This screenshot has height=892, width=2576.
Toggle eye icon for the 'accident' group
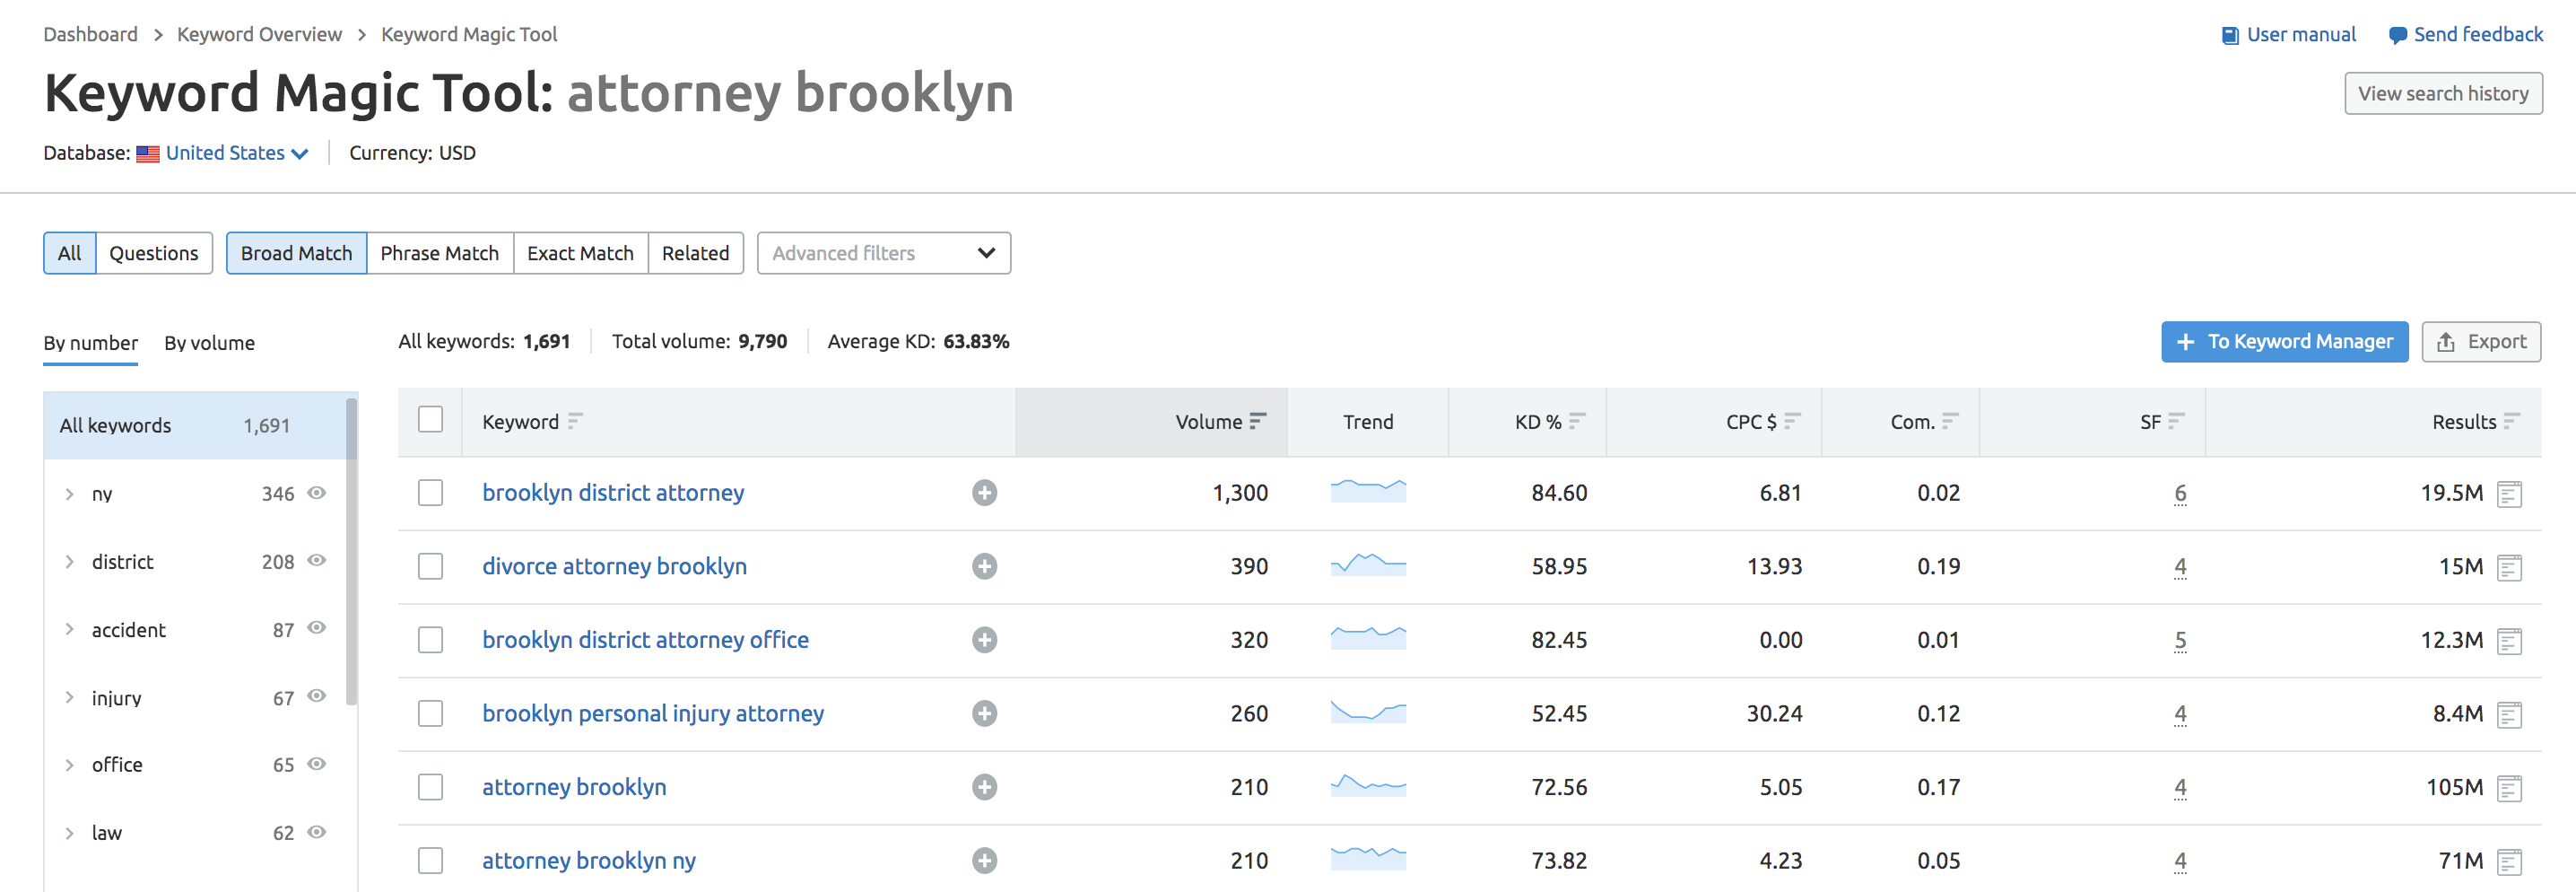coord(317,628)
